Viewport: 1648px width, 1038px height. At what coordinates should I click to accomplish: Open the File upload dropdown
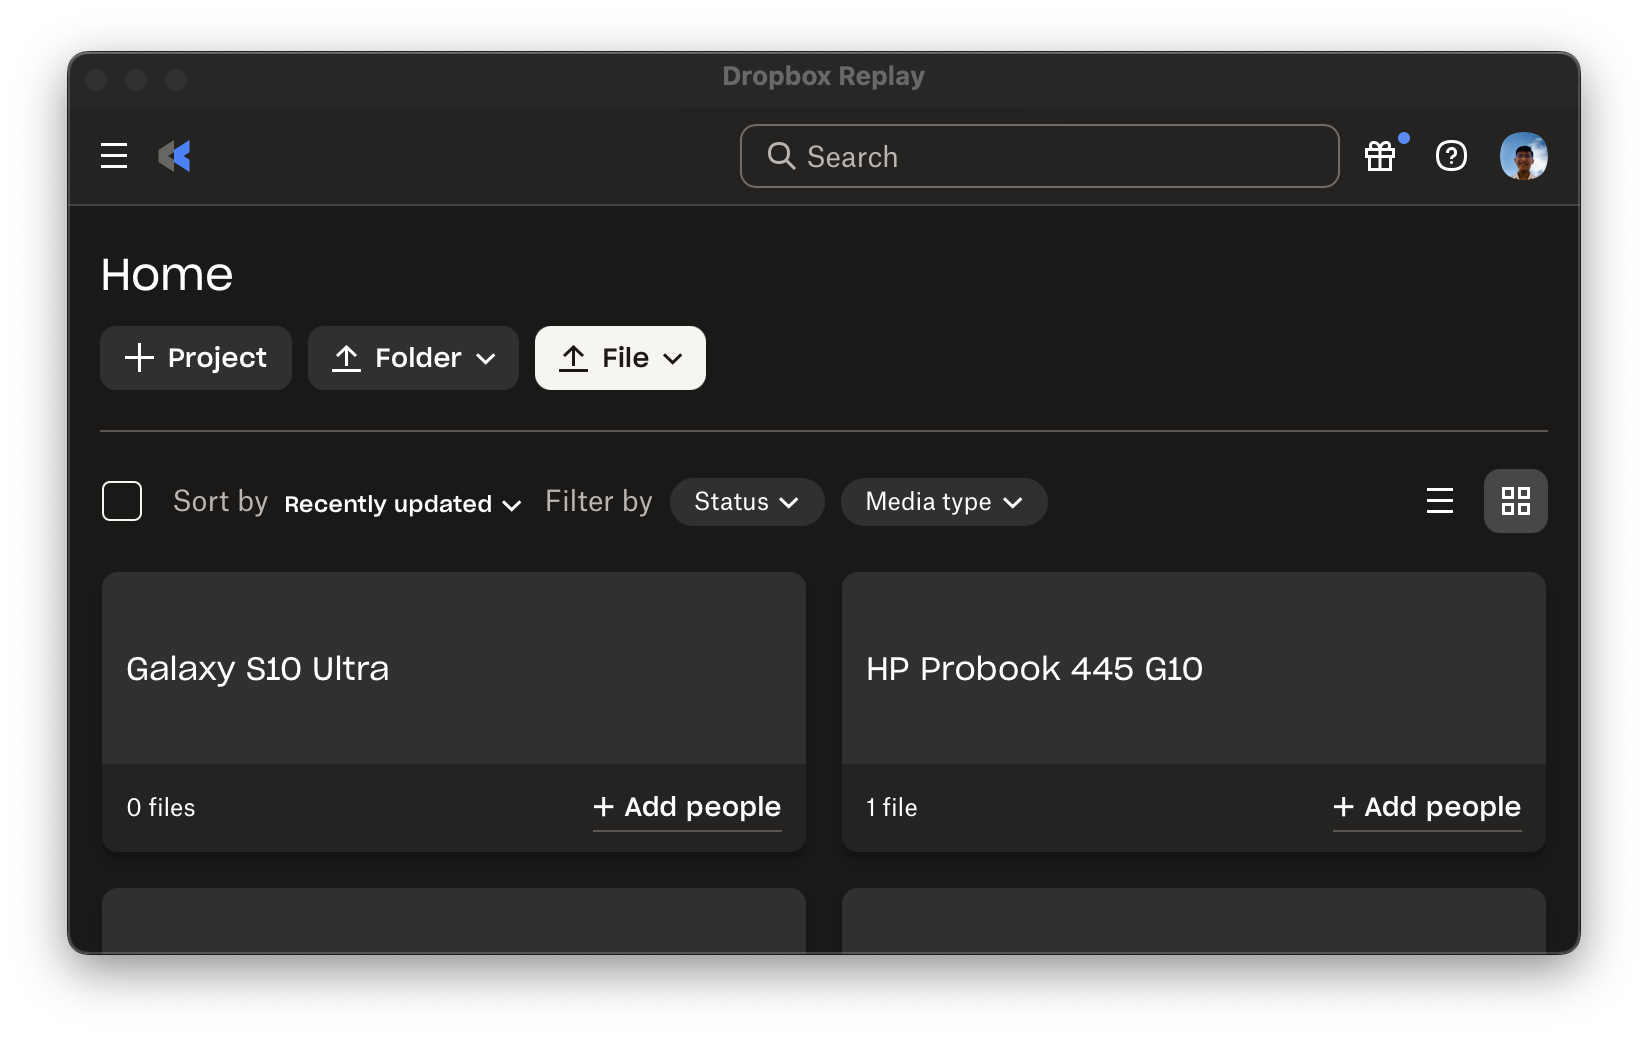620,358
